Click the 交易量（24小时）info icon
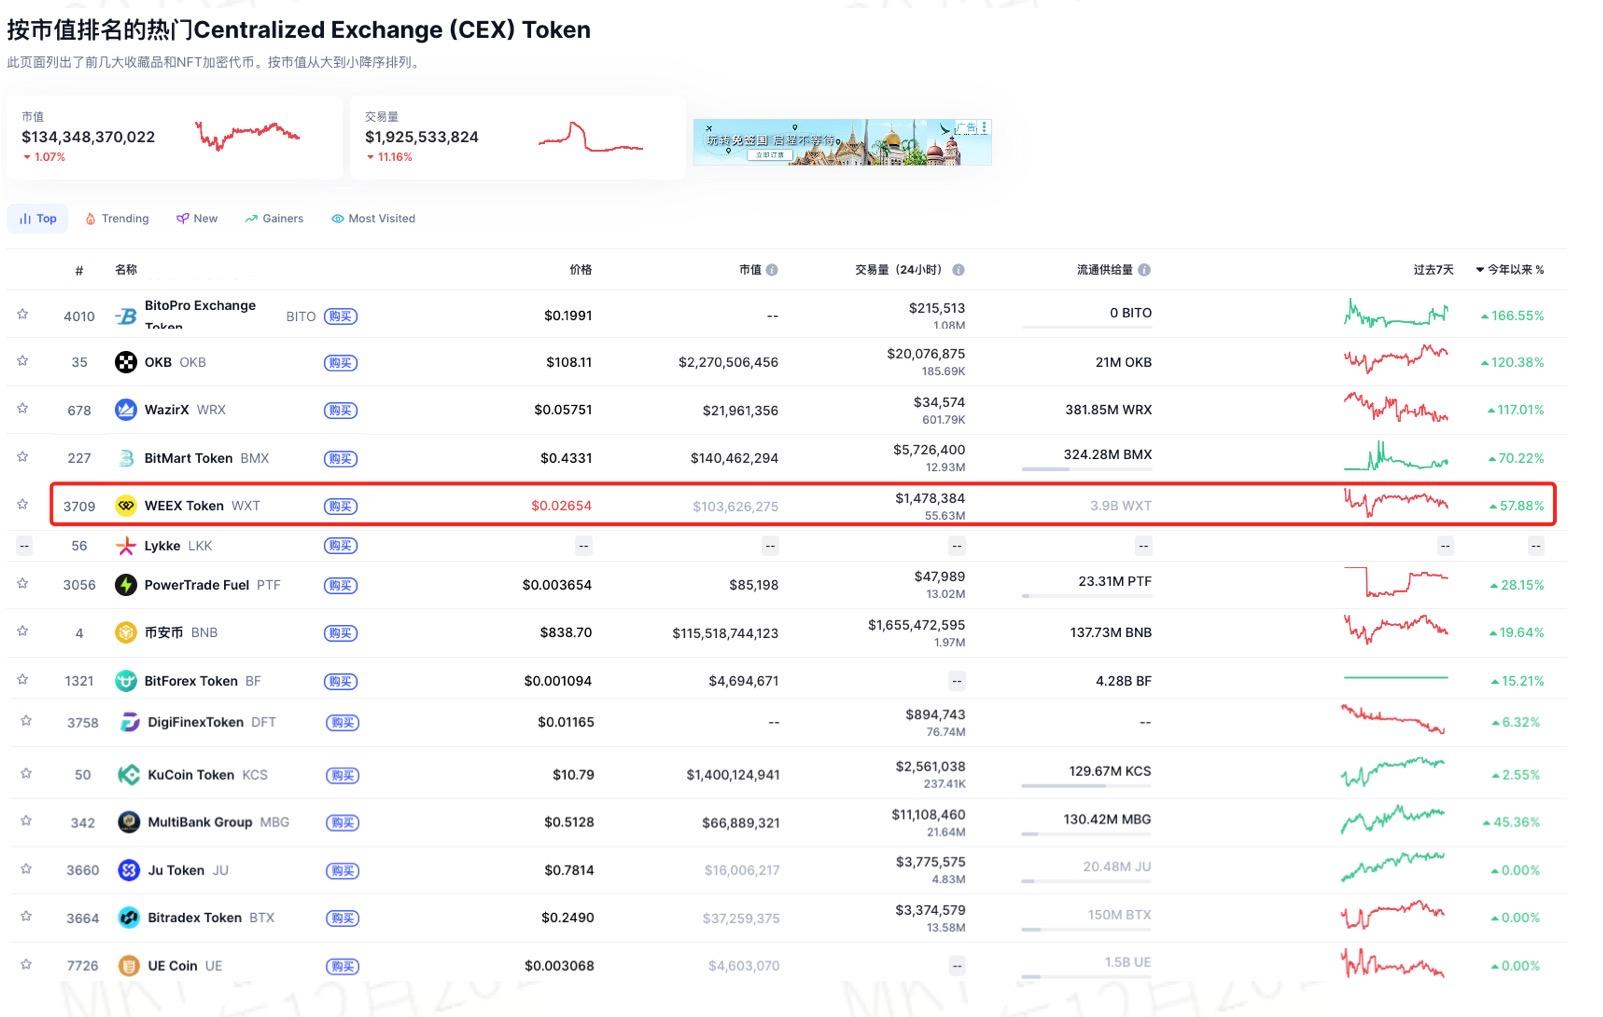The width and height of the screenshot is (1603, 1017). click(x=960, y=269)
